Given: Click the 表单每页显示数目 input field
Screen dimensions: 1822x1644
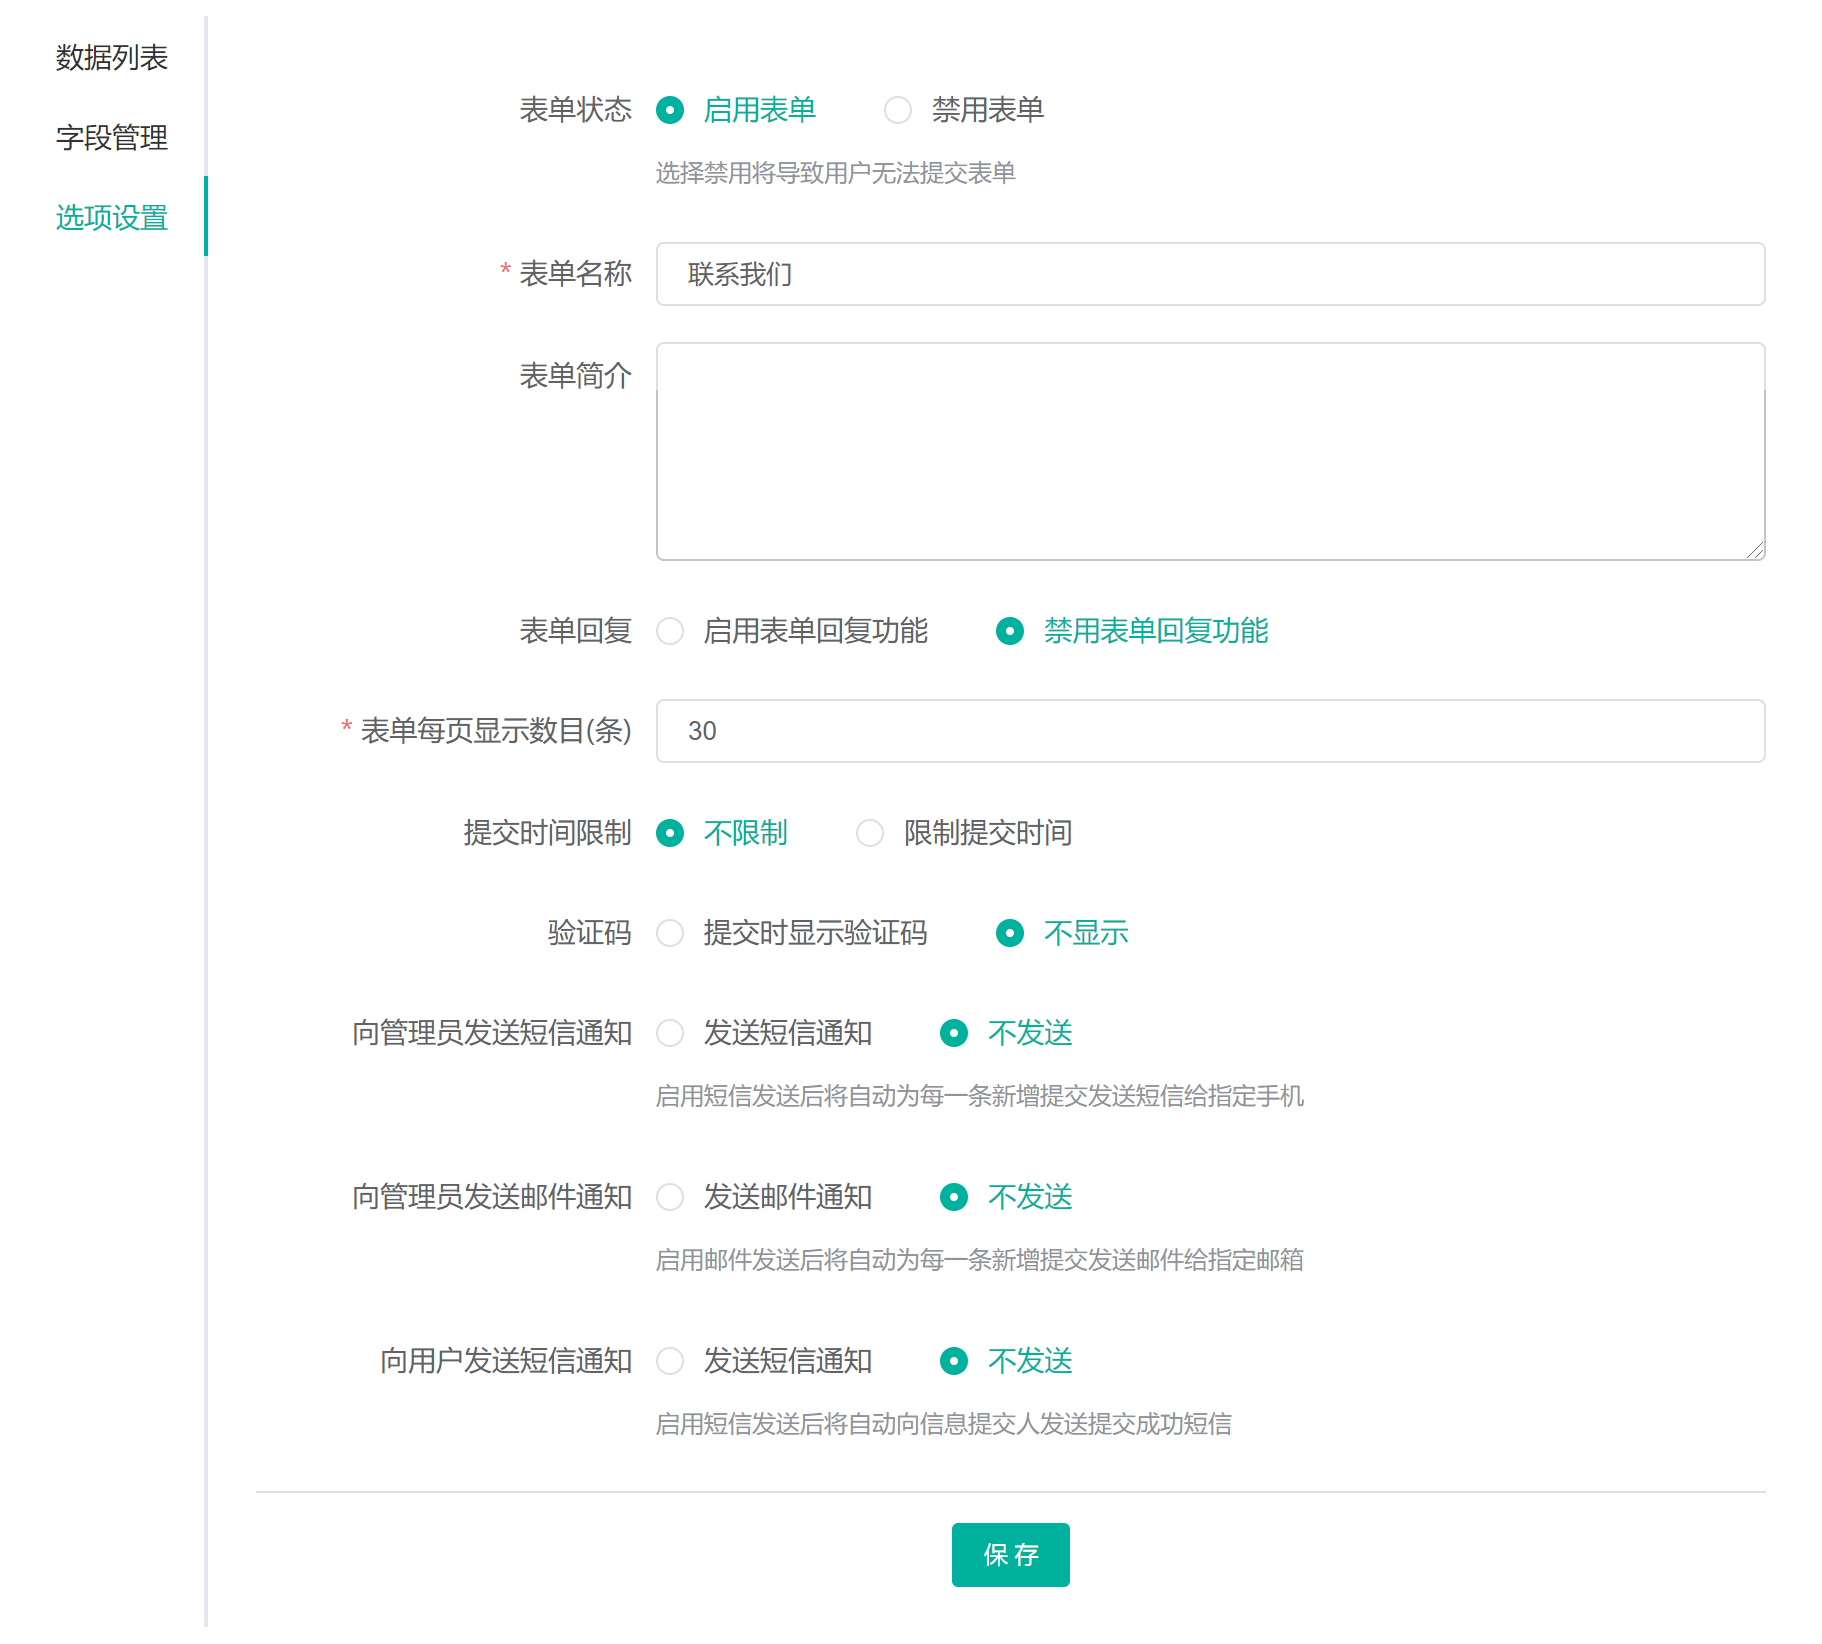Looking at the screenshot, I should click(1210, 731).
